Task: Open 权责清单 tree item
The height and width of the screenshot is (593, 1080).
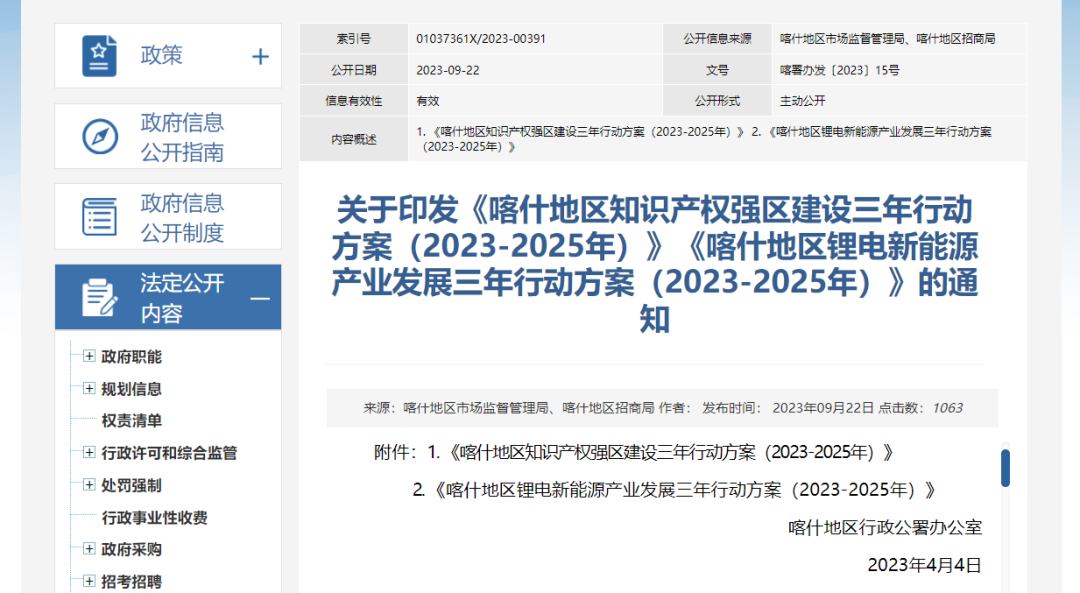Action: point(132,421)
